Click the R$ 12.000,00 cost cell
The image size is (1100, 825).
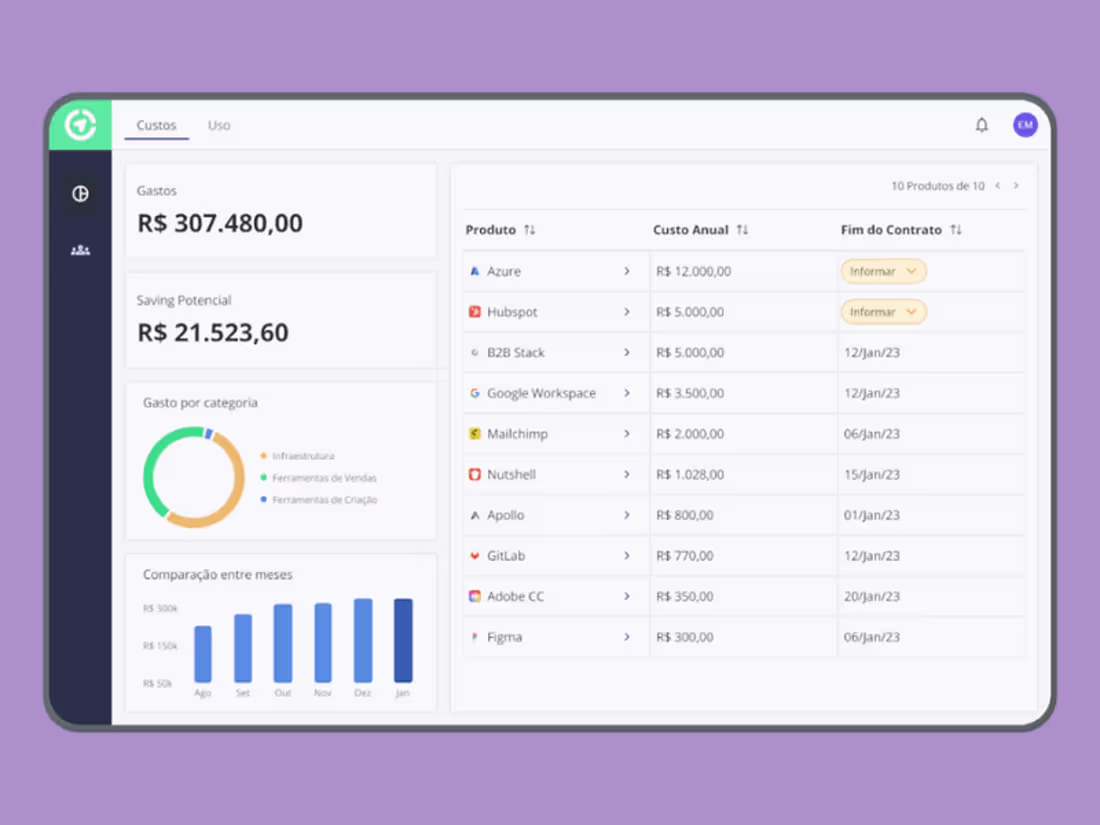(693, 271)
